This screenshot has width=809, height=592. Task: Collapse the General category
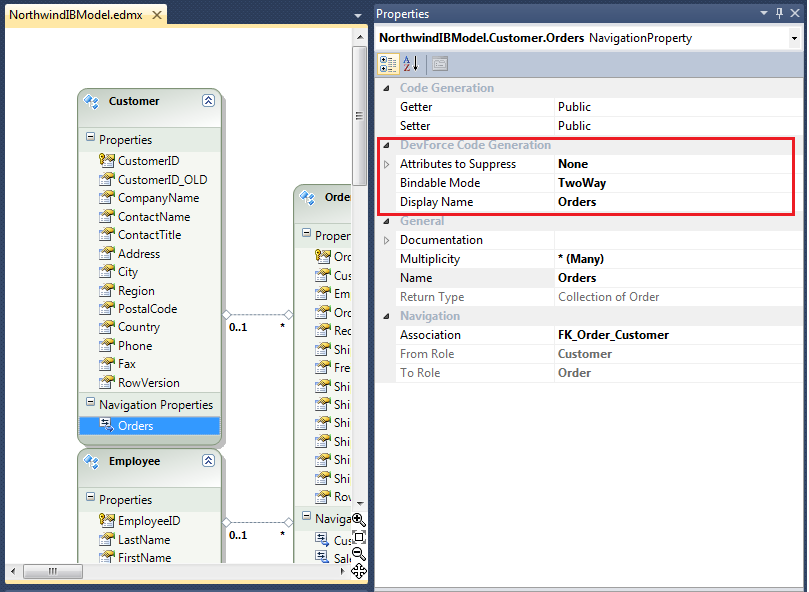click(386, 221)
